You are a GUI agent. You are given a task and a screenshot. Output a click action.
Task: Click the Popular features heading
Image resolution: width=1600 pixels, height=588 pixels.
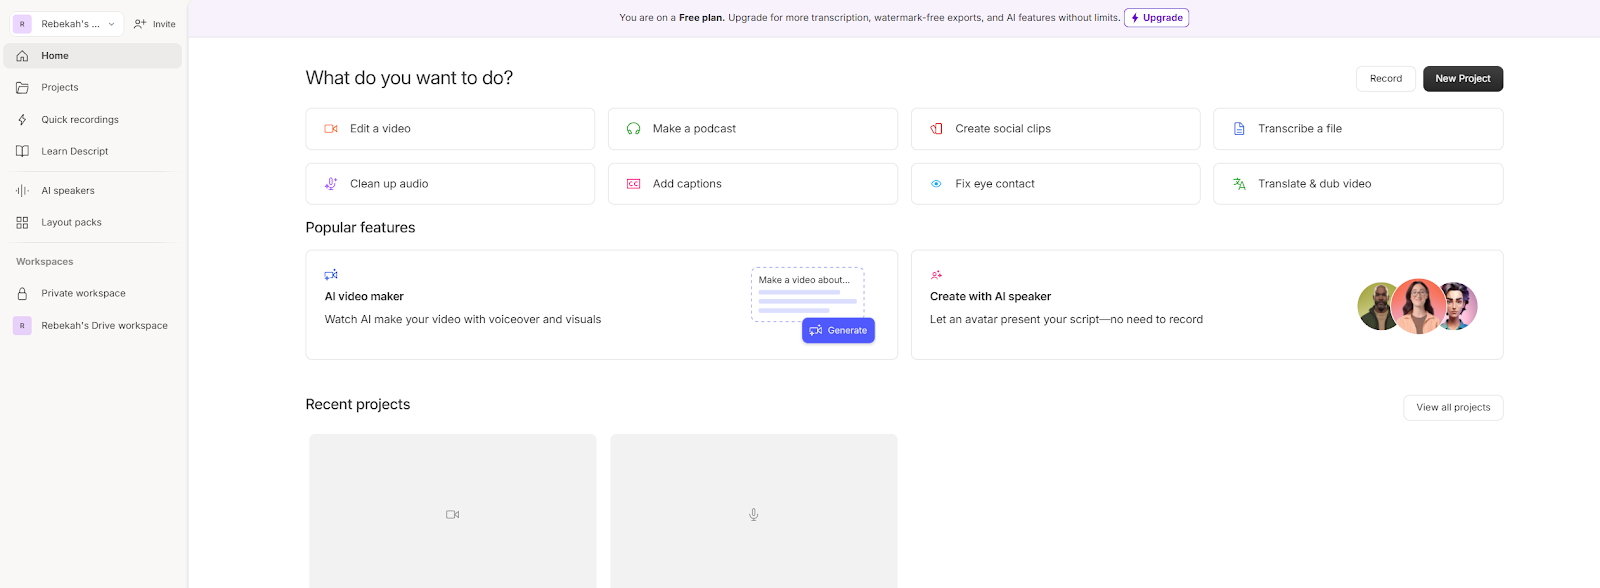coord(360,228)
